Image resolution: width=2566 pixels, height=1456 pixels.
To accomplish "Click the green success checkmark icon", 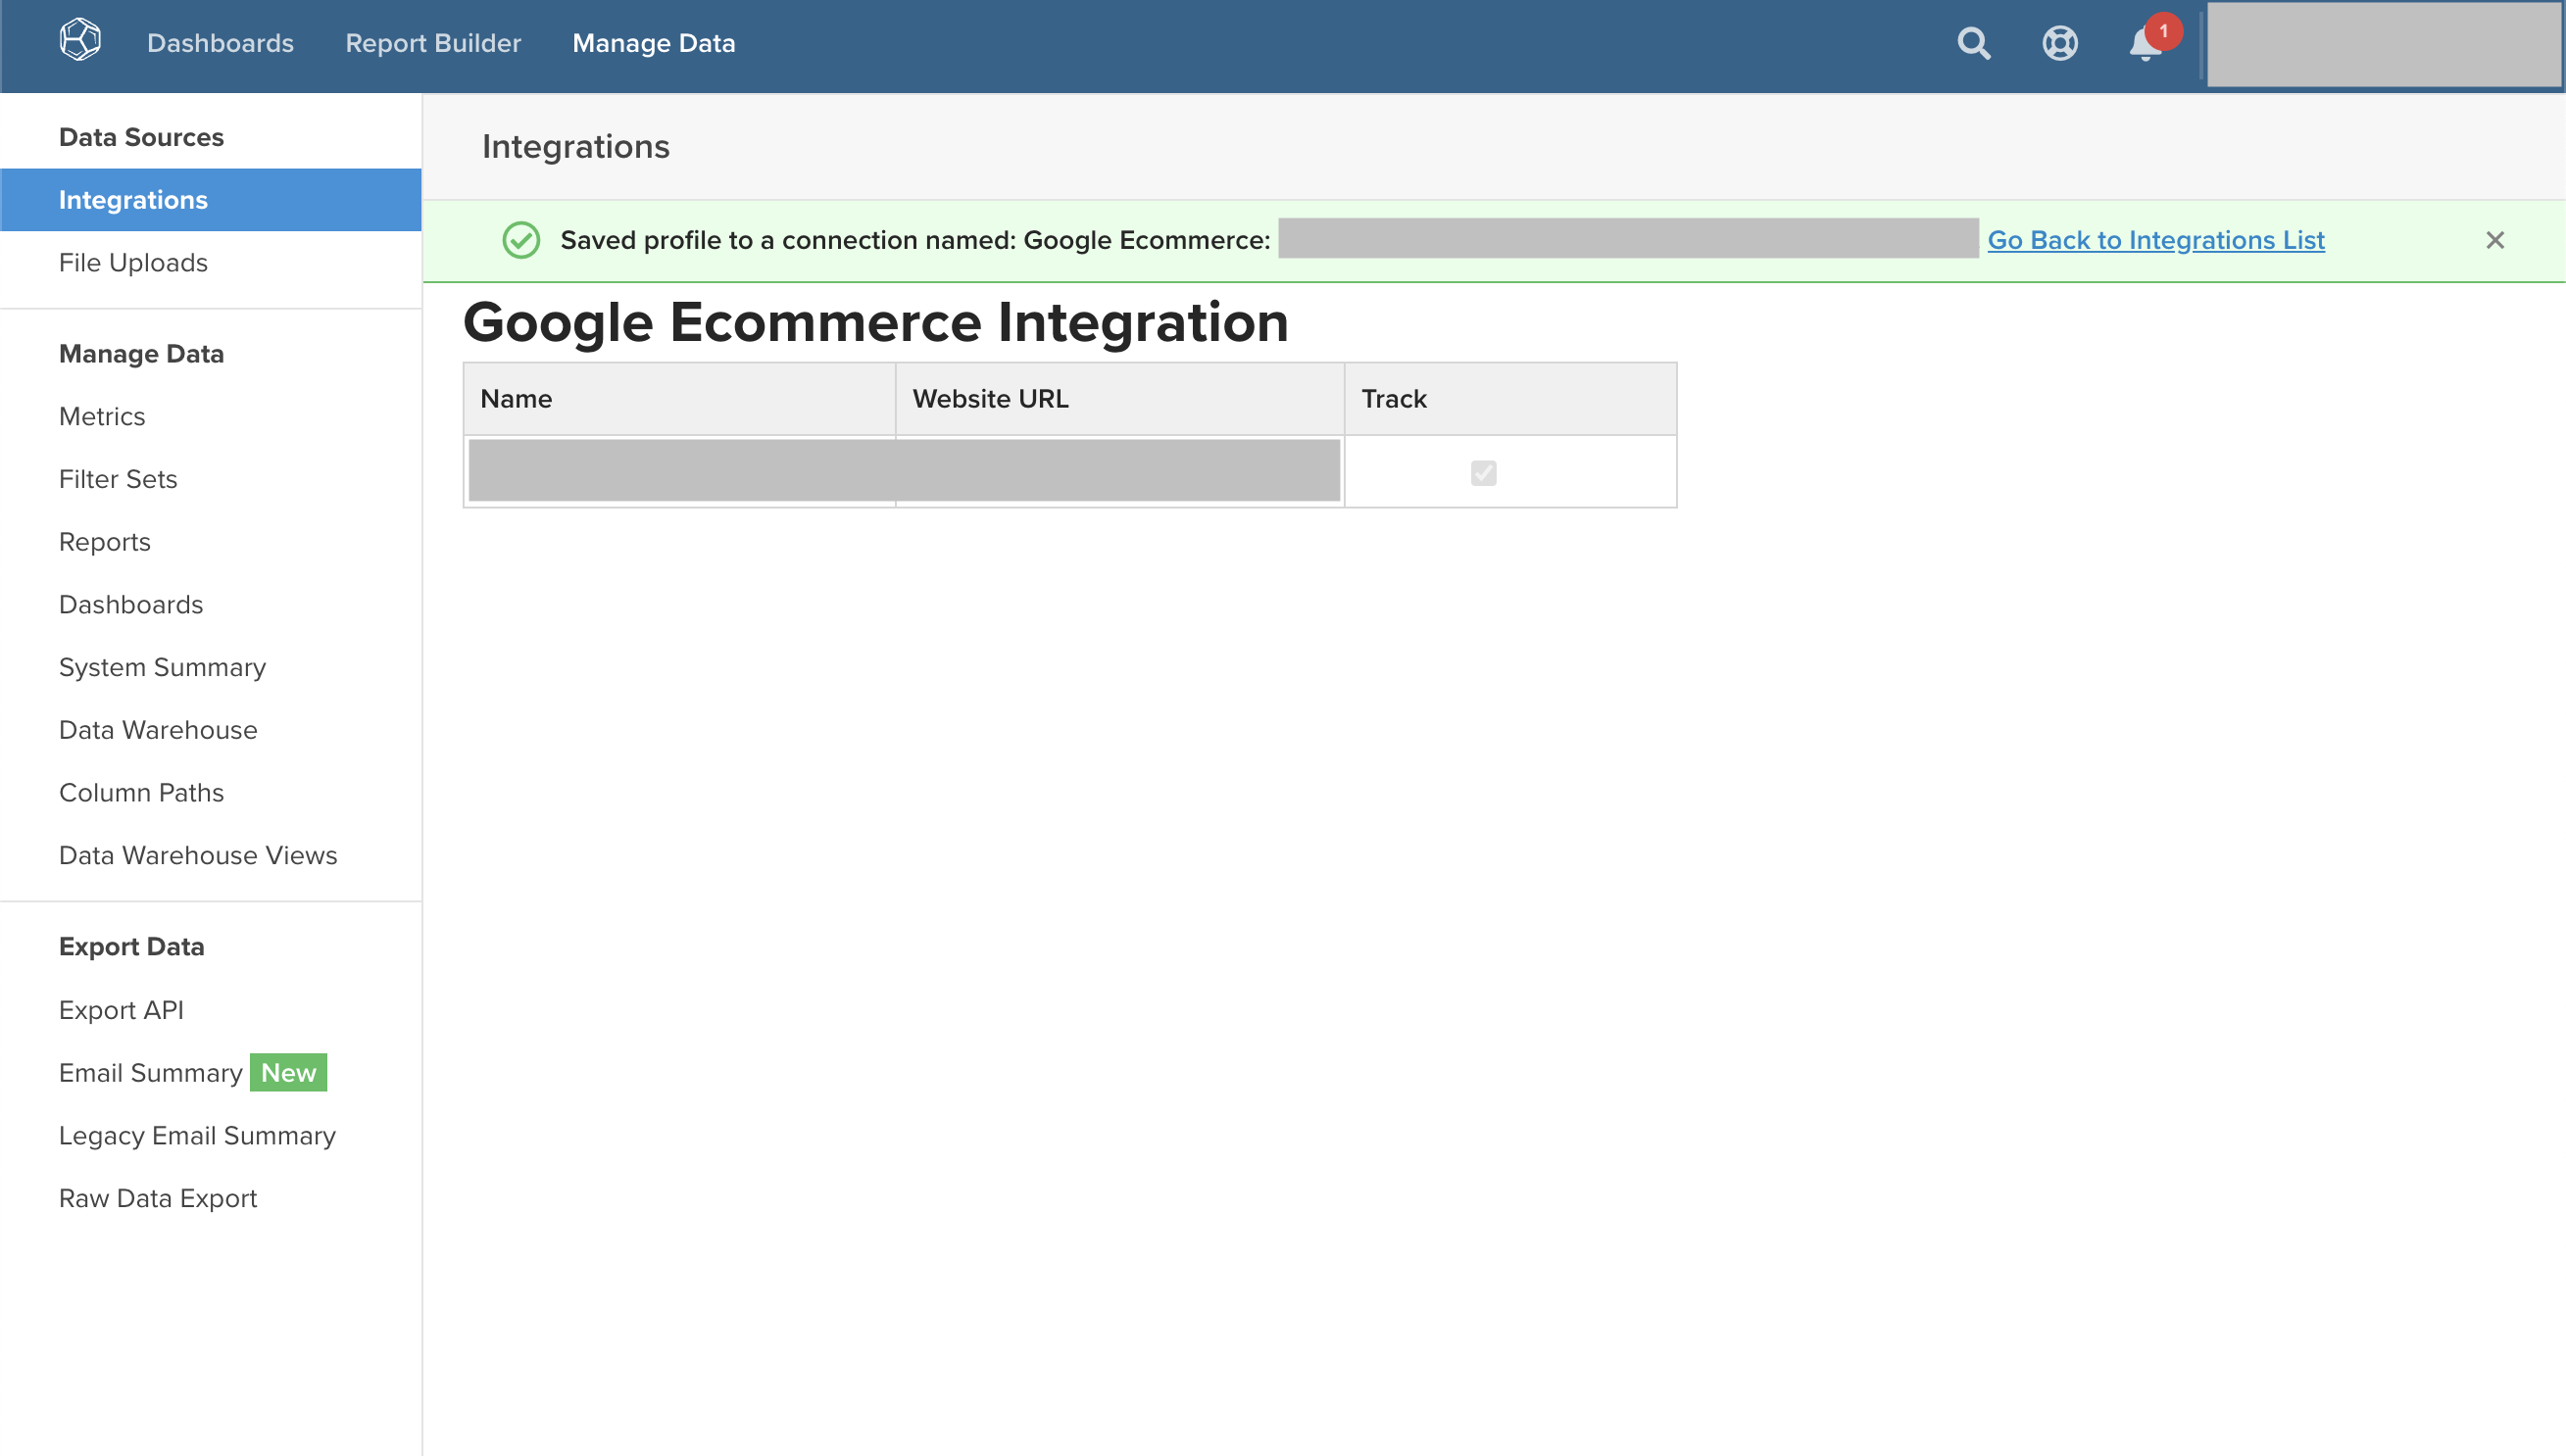I will [520, 240].
